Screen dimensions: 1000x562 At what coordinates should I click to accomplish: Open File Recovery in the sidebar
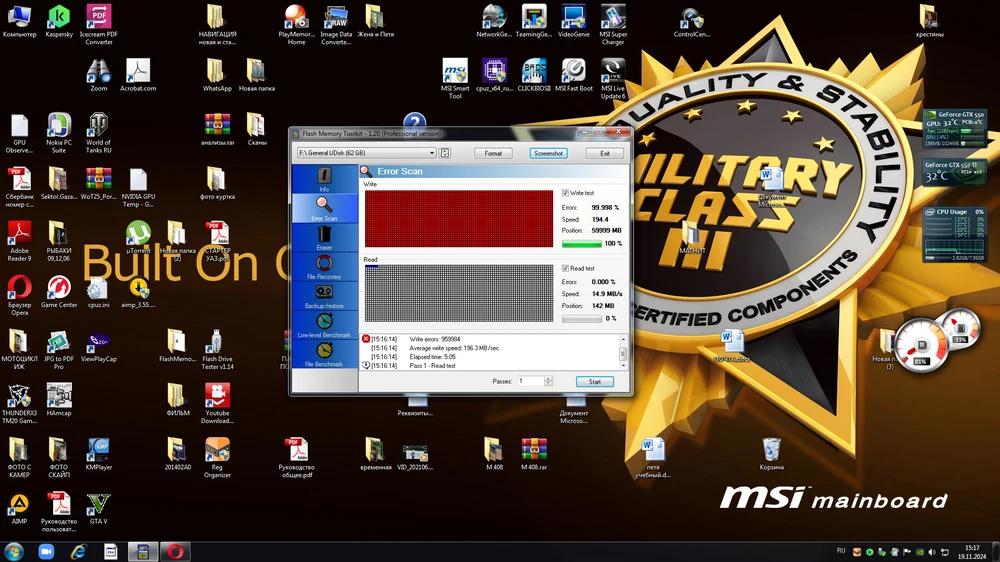(x=324, y=267)
